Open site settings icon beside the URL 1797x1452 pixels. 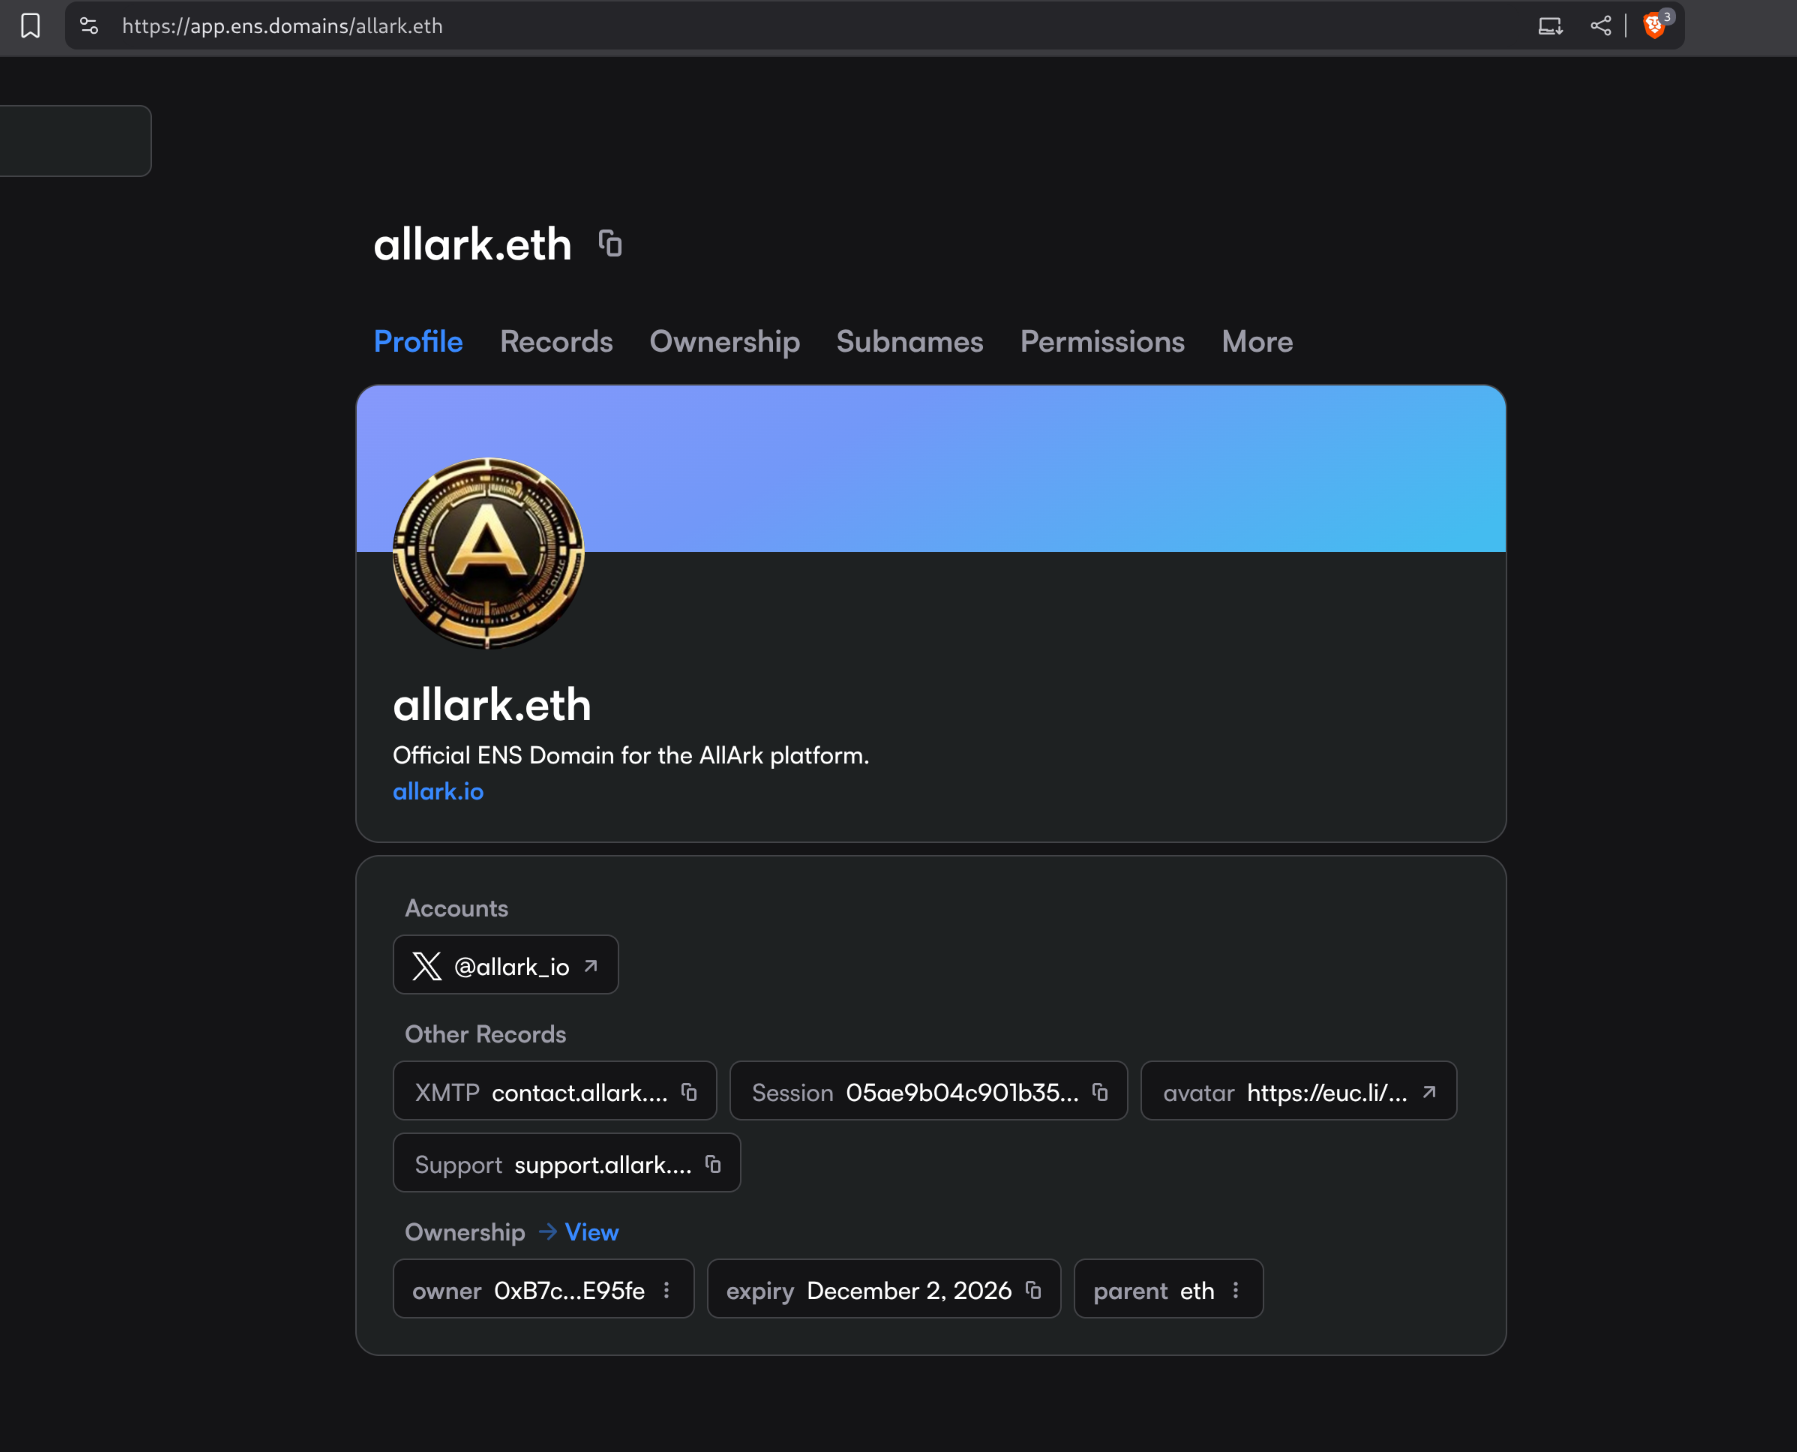click(x=89, y=26)
